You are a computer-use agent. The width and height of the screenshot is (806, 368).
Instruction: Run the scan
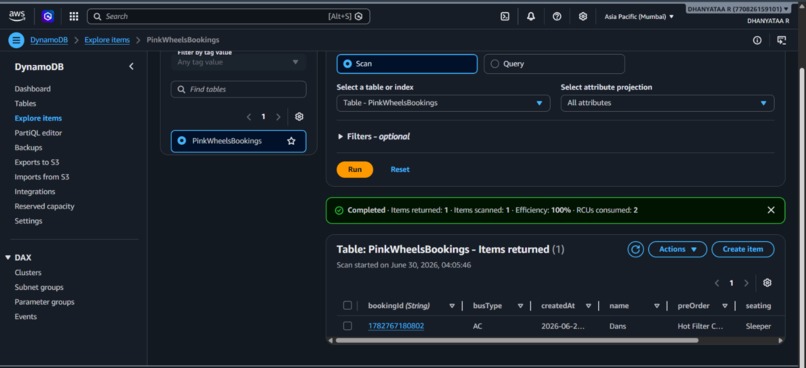(355, 170)
